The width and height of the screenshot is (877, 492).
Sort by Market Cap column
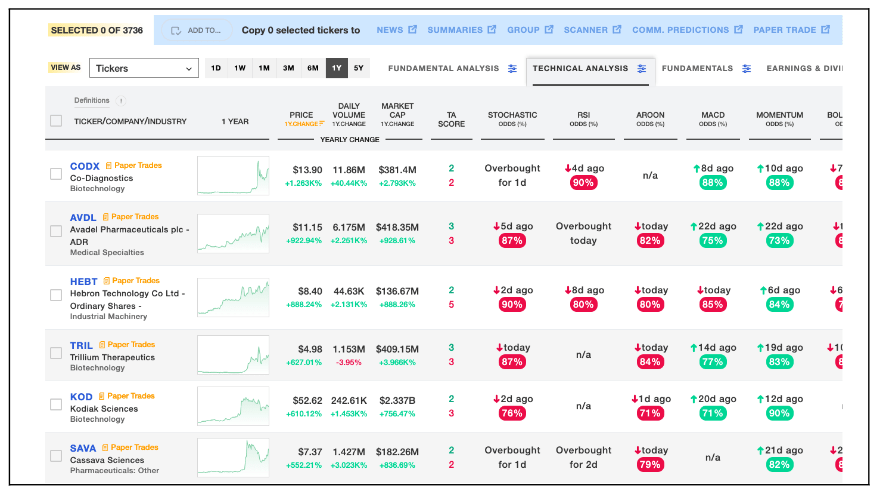pyautogui.click(x=397, y=115)
